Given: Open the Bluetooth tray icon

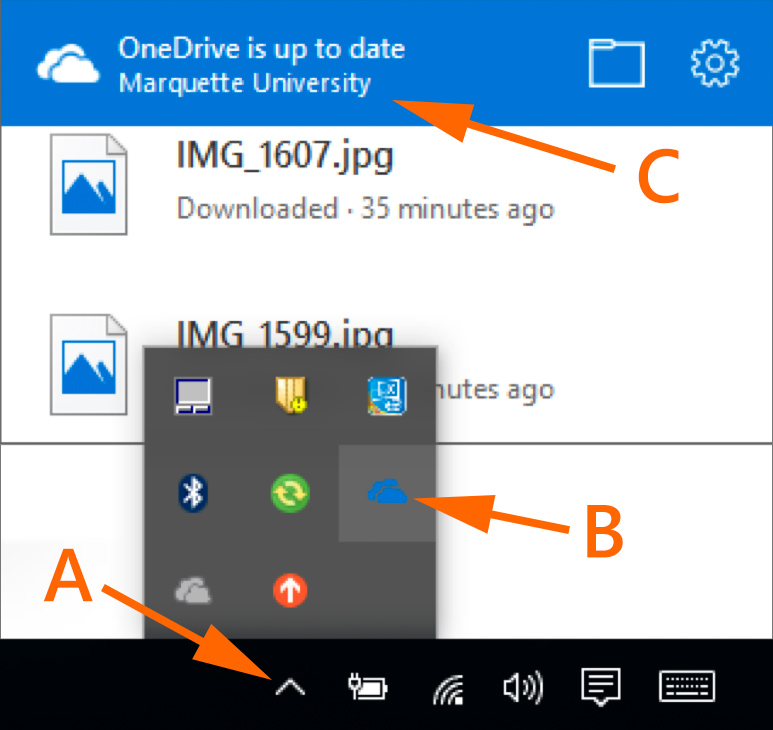Looking at the screenshot, I should [192, 492].
